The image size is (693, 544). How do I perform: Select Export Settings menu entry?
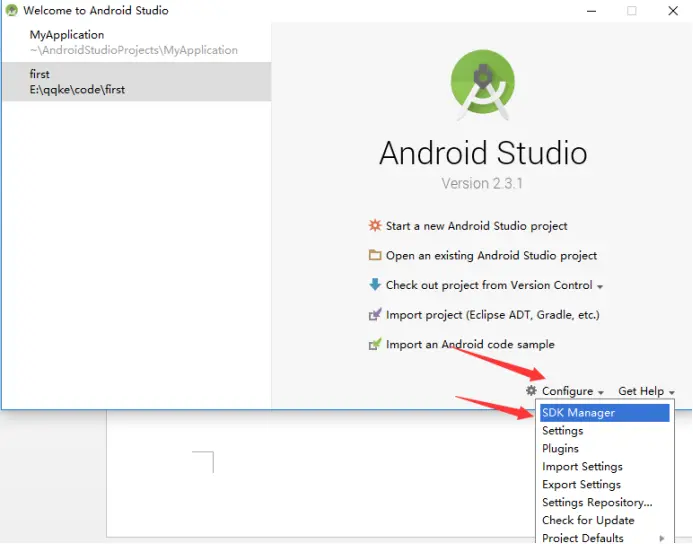[x=604, y=484]
